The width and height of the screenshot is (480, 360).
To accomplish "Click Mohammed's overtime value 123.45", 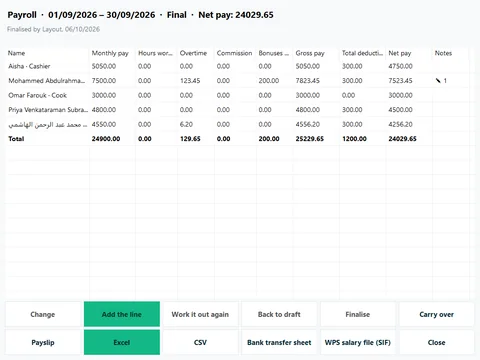I will [x=190, y=81].
